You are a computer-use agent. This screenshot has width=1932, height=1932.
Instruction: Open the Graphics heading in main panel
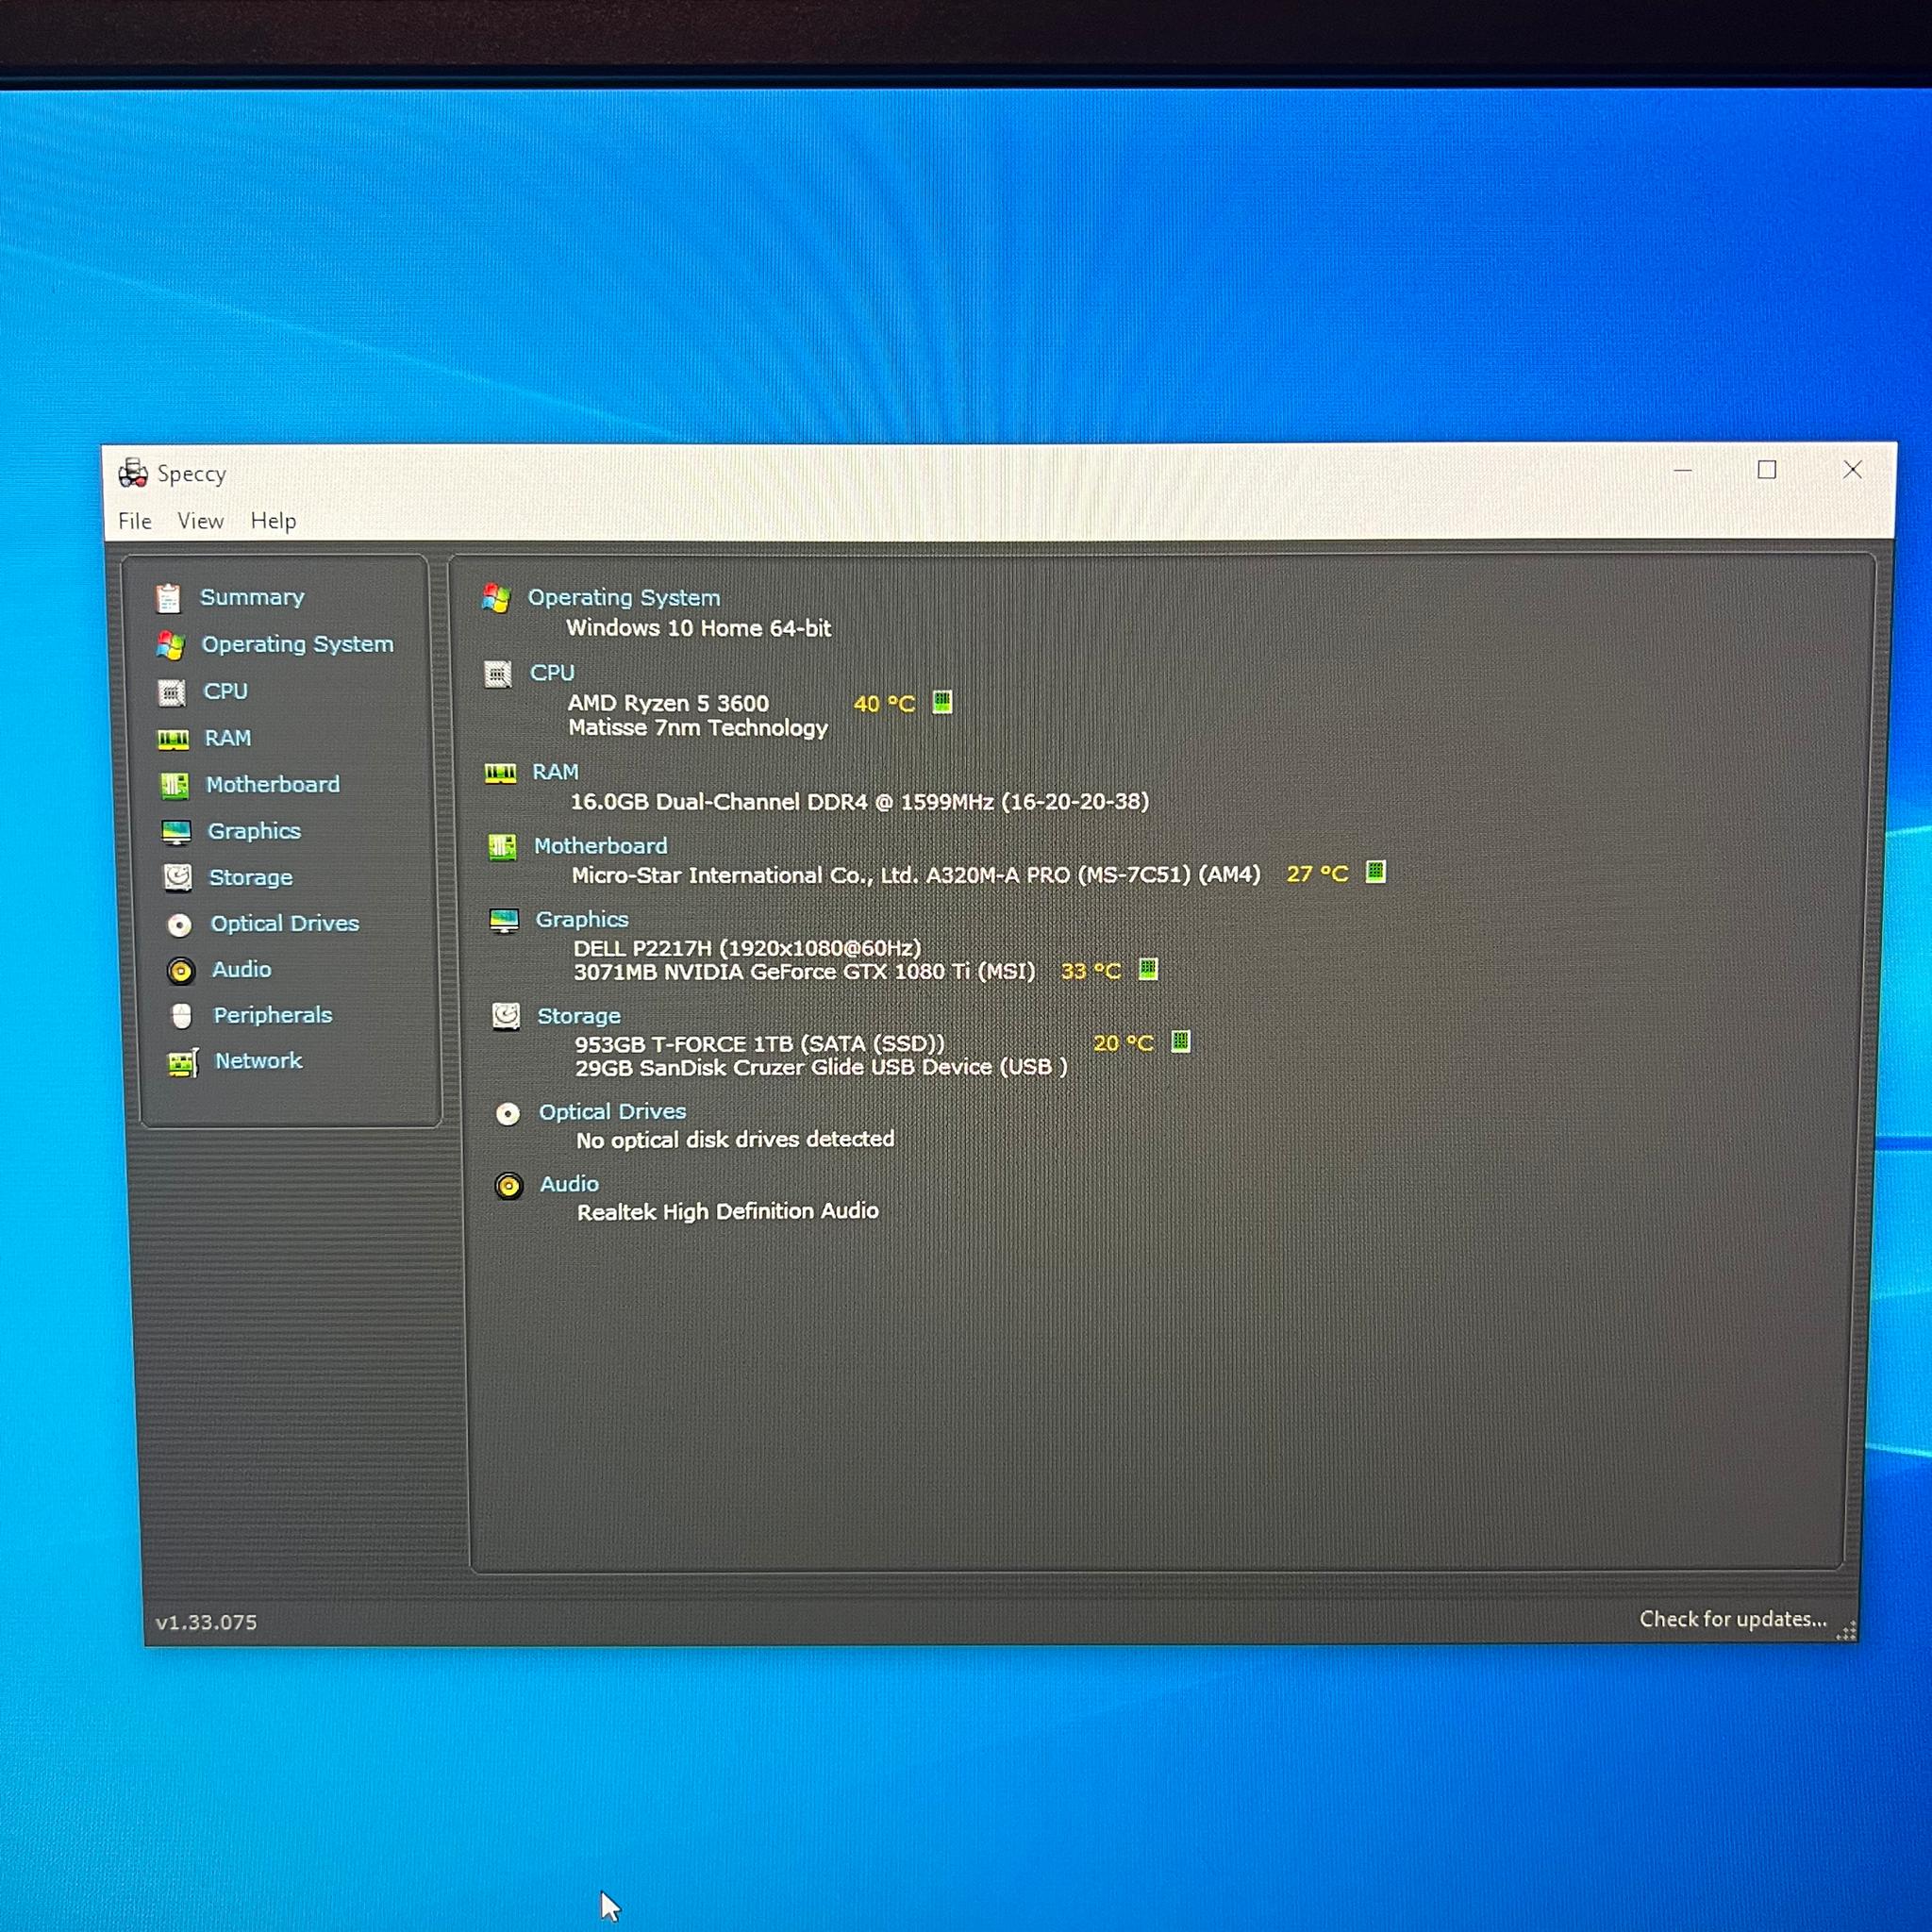point(582,919)
